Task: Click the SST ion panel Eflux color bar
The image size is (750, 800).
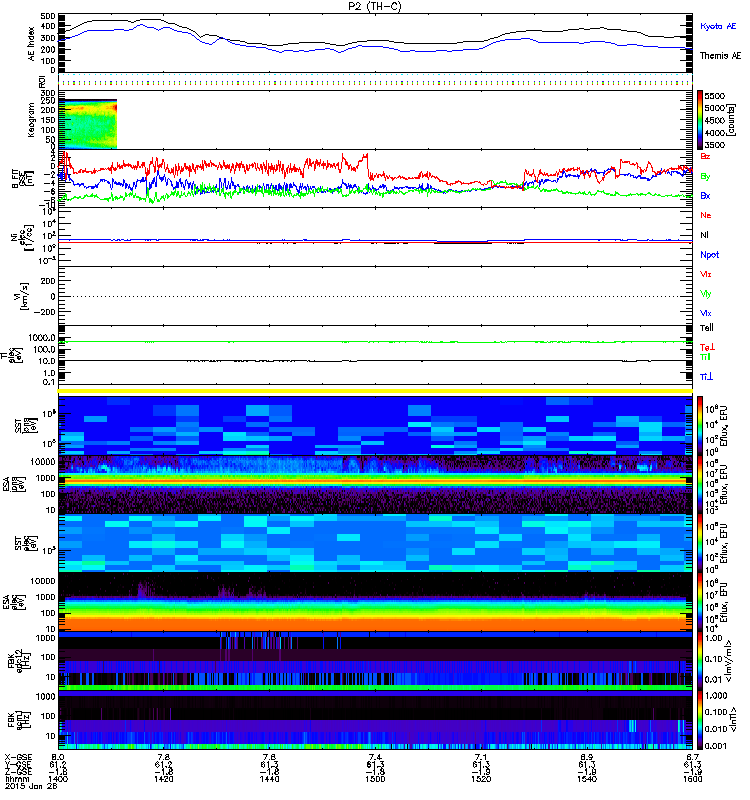Action: [x=700, y=426]
